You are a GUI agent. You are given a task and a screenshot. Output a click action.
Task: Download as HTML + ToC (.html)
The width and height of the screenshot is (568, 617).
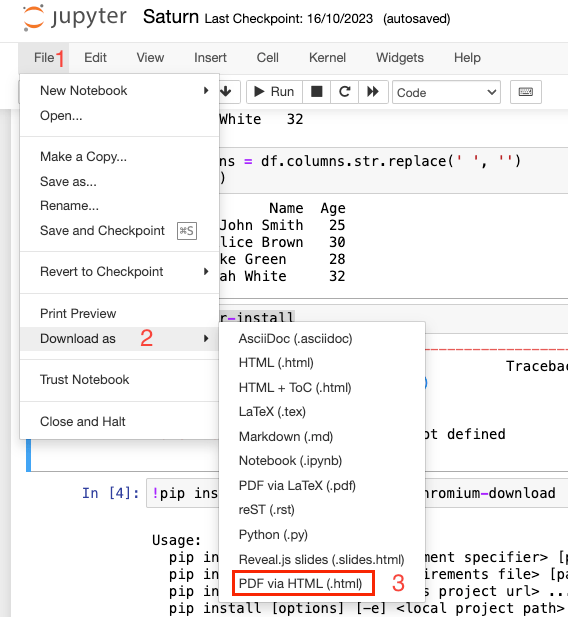point(322,388)
